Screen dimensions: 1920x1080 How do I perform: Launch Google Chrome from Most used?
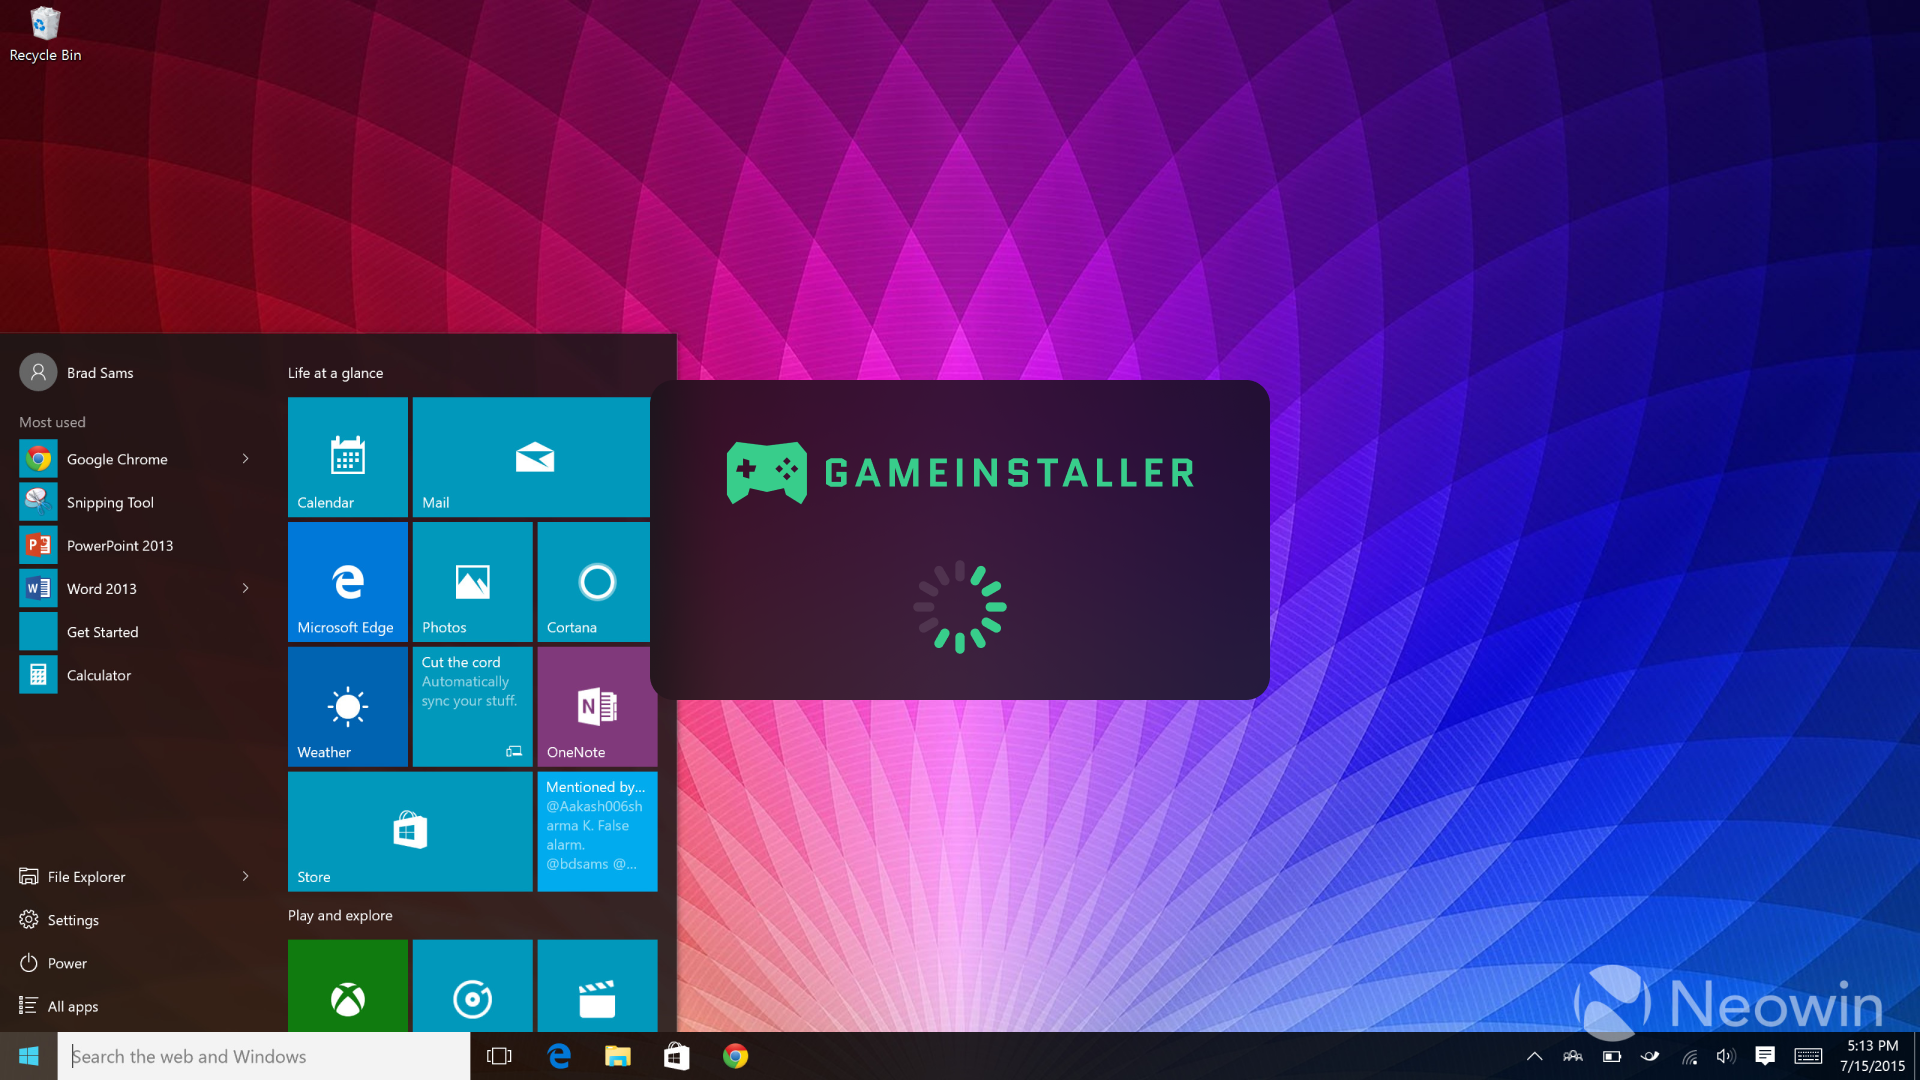click(117, 459)
